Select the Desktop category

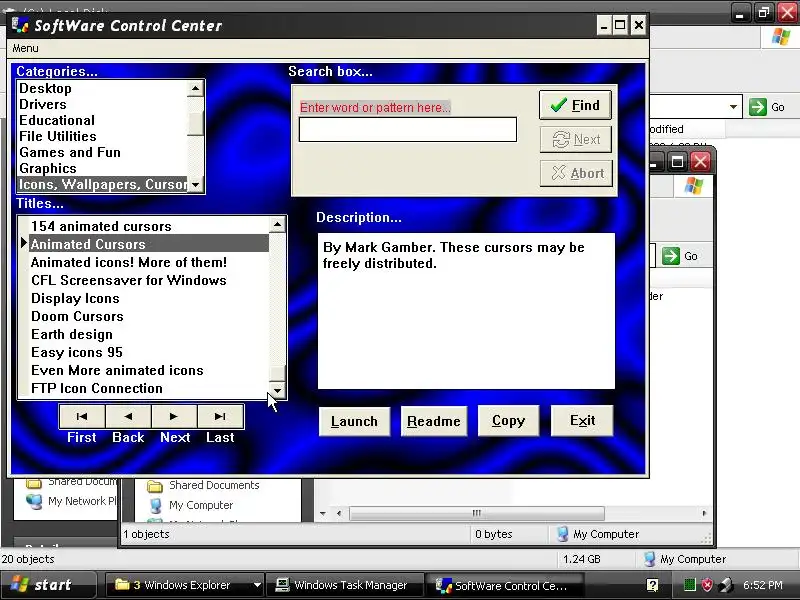click(x=103, y=88)
